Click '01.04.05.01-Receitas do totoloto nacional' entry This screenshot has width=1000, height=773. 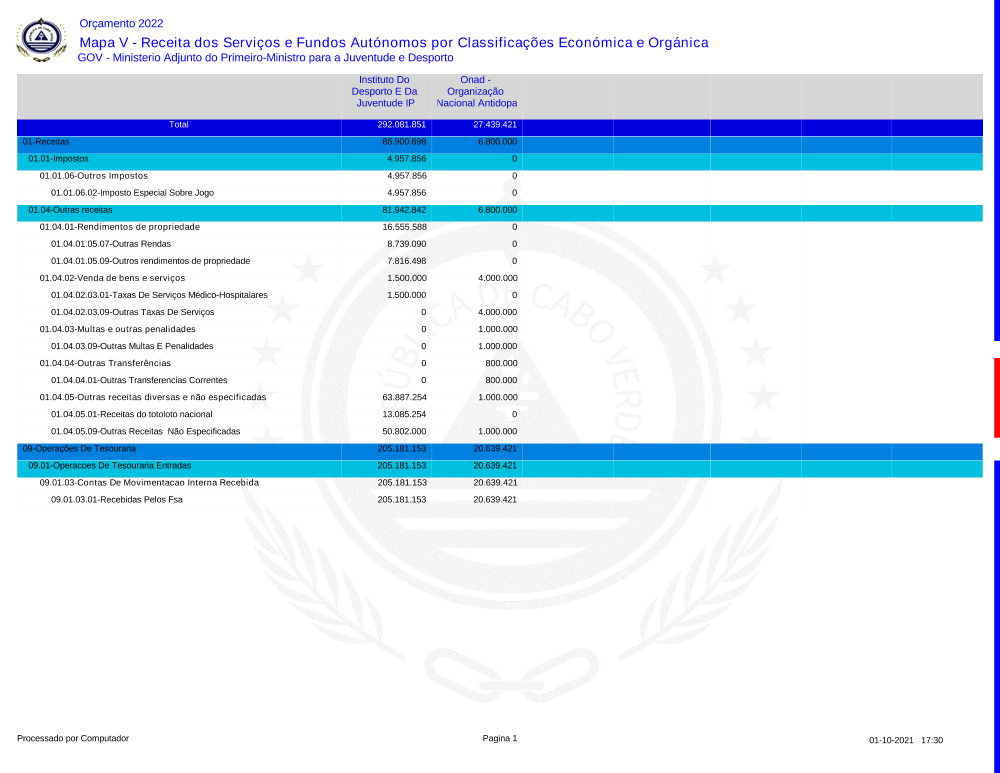[131, 414]
